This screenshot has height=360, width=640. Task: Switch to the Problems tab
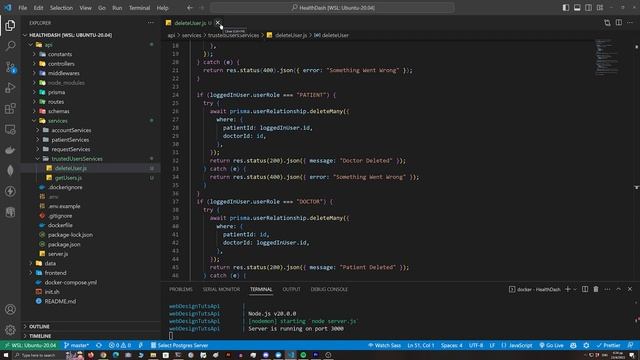pyautogui.click(x=181, y=289)
